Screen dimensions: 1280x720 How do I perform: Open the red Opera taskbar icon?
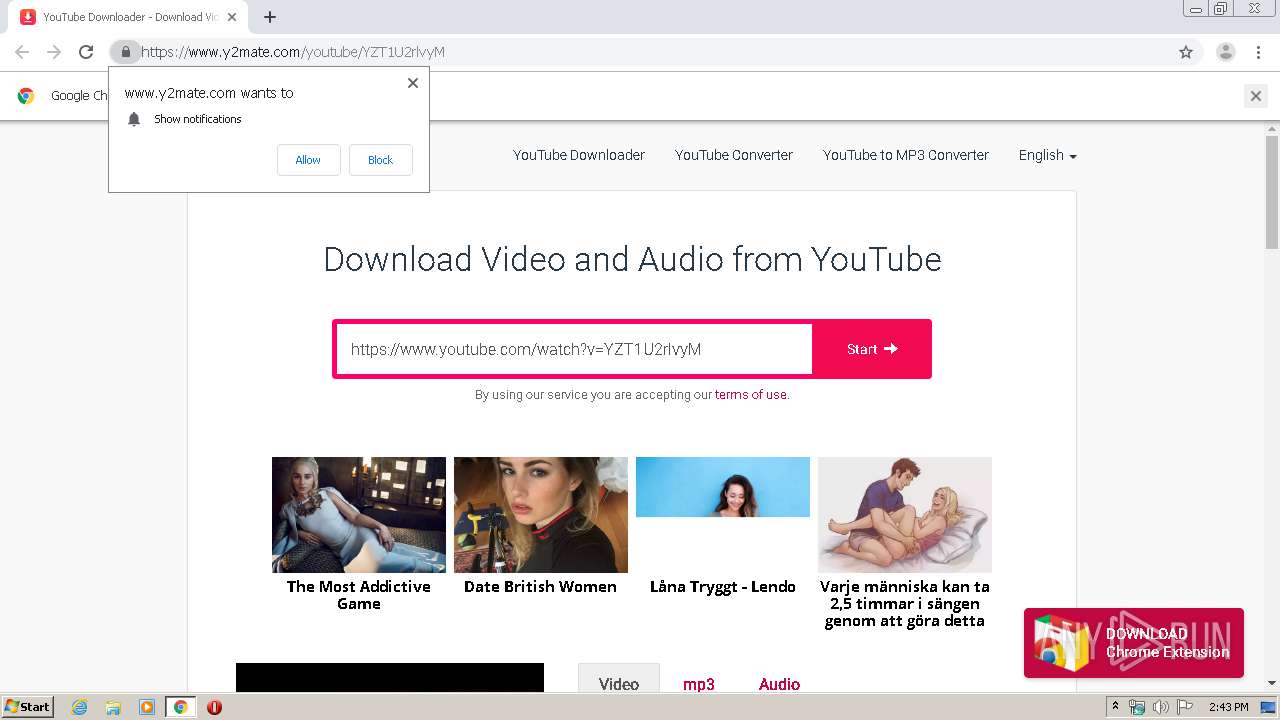[214, 707]
